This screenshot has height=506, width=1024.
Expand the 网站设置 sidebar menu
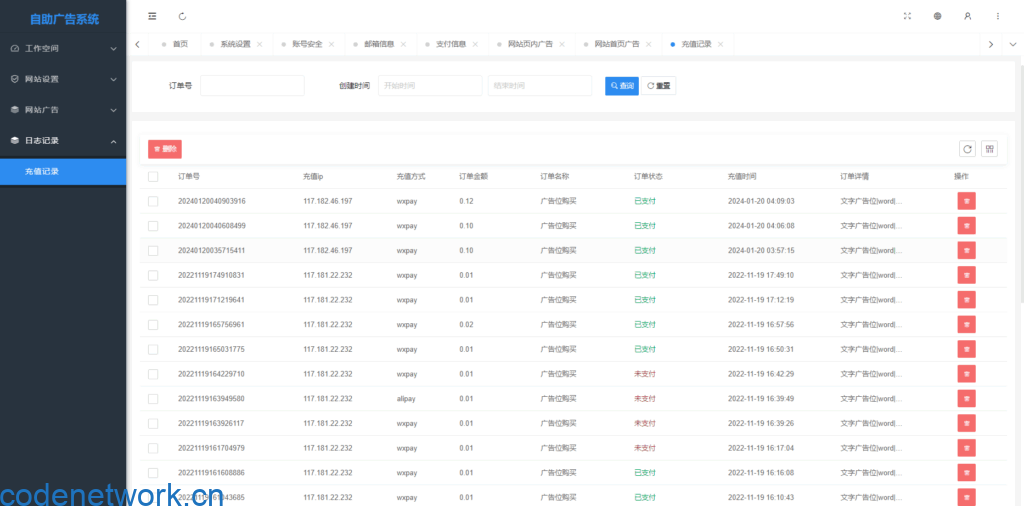[x=63, y=79]
